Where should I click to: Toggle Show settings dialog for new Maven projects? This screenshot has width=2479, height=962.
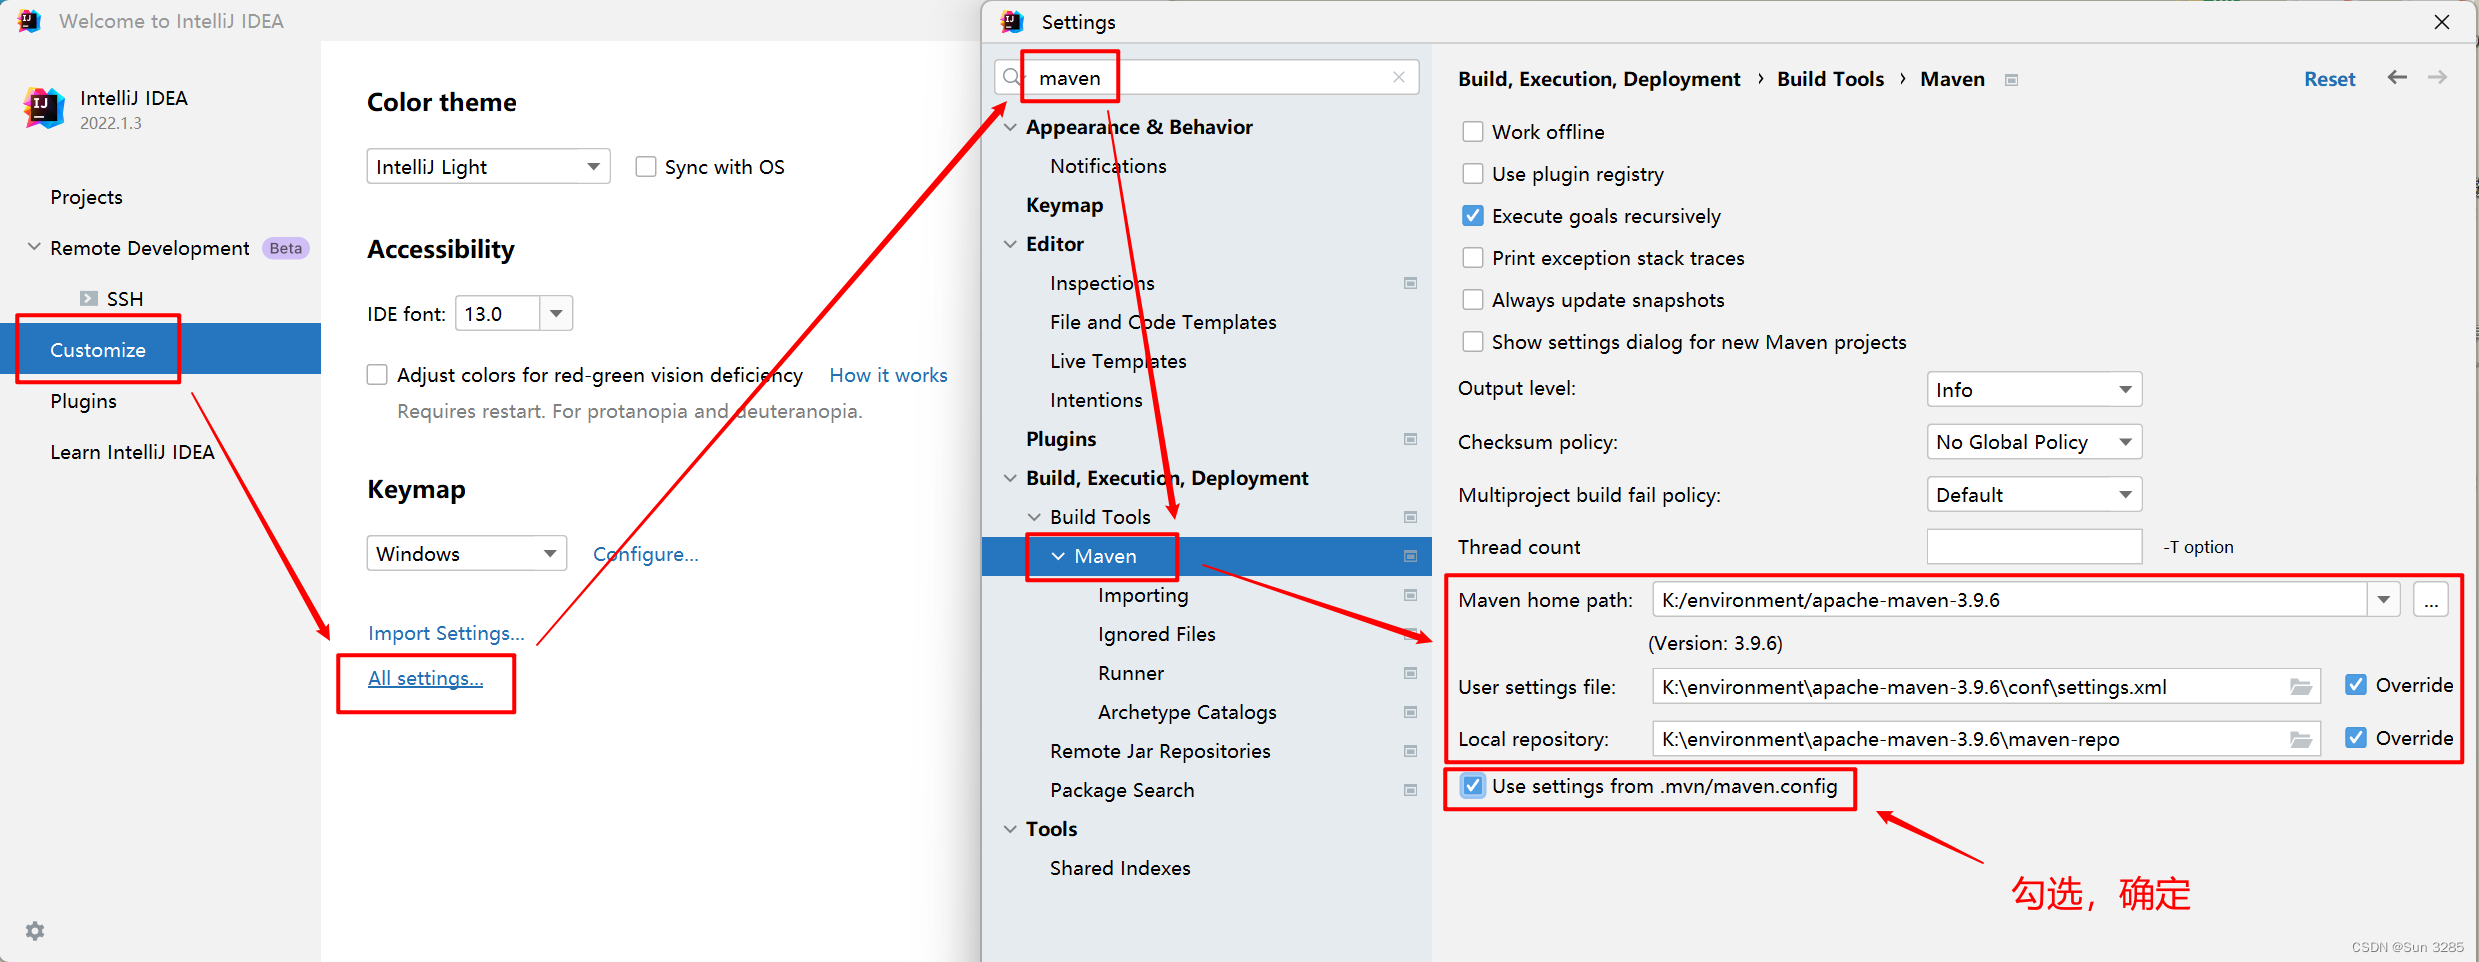[x=1472, y=342]
